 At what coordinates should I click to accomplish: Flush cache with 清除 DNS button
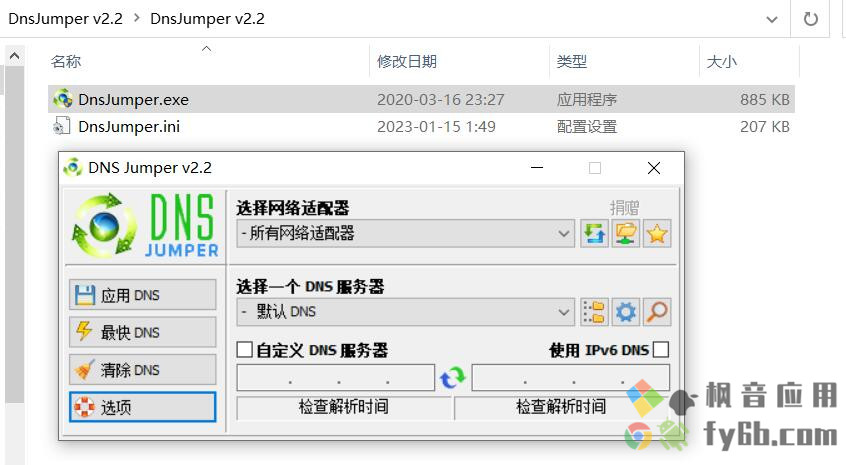pos(142,370)
